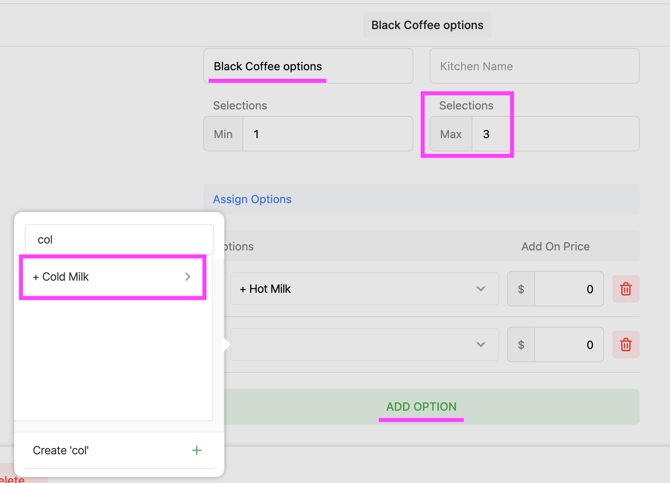Click the green plus icon beside Create 'col'
Image resolution: width=670 pixels, height=483 pixels.
197,450
